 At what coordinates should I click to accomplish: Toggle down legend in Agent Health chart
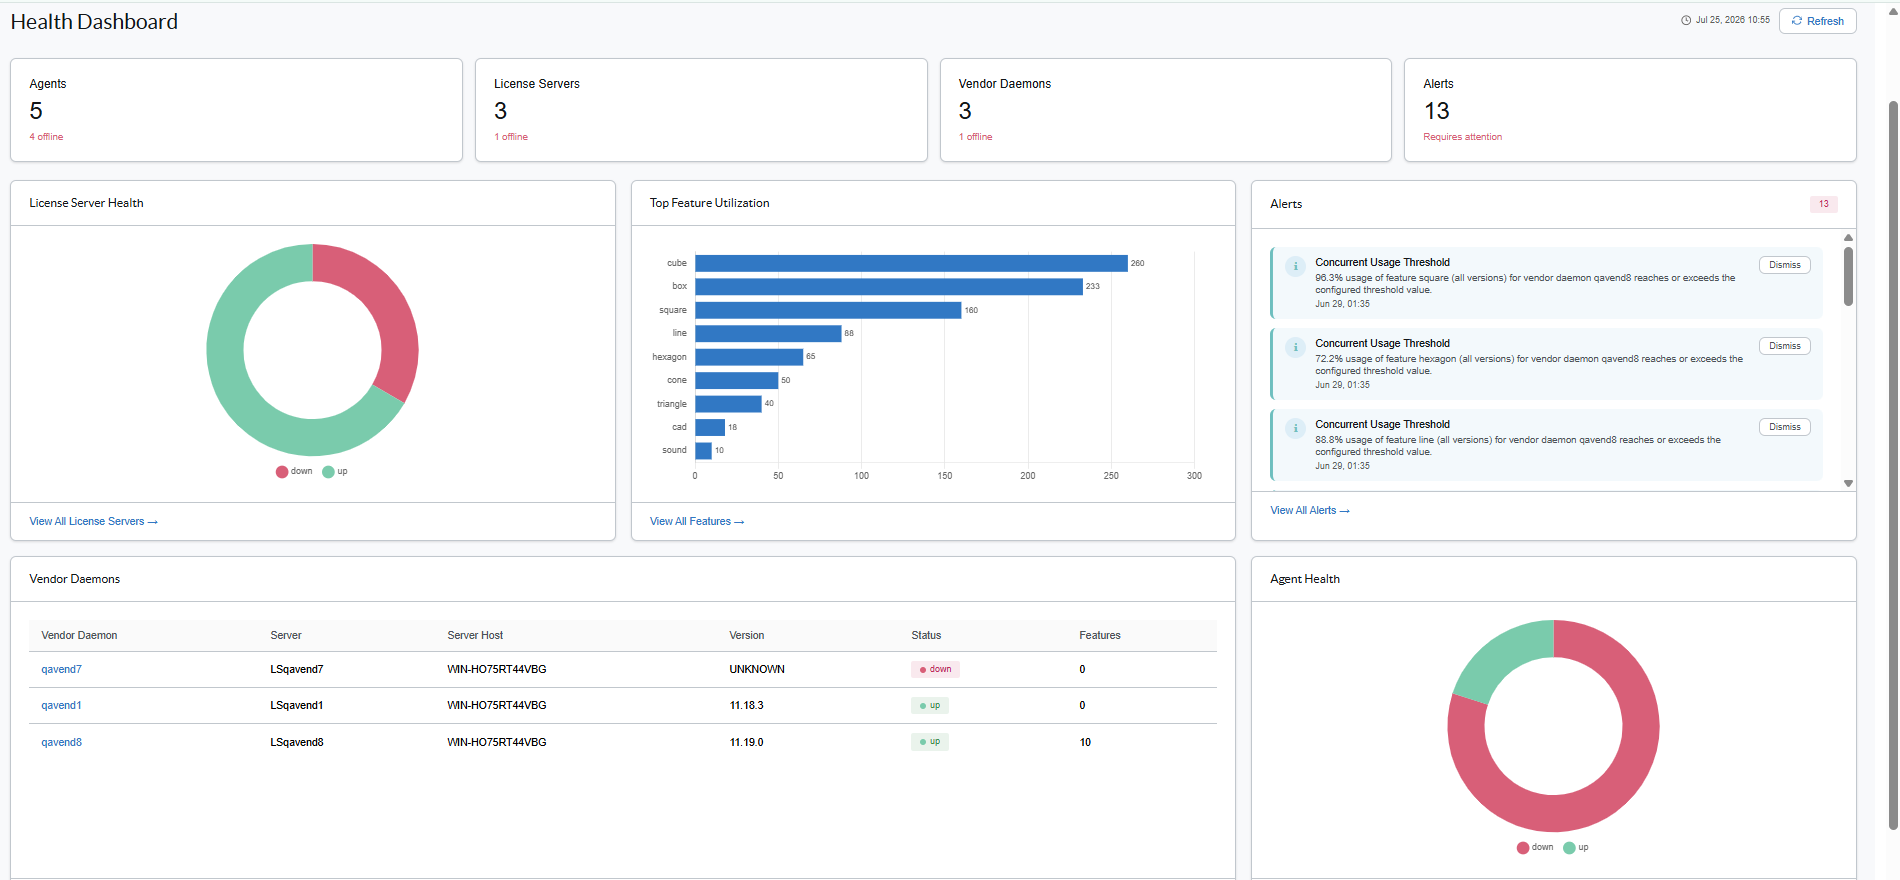1535,848
